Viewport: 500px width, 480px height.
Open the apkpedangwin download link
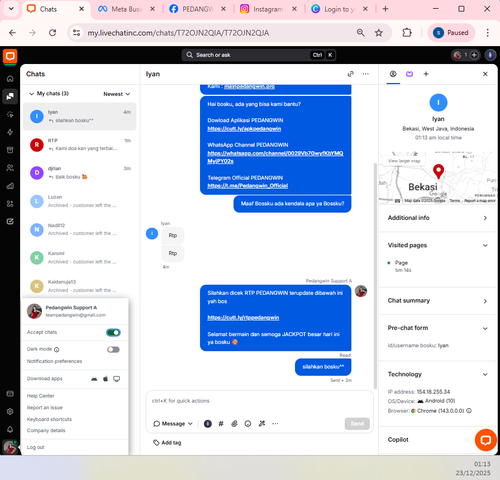coord(244,129)
